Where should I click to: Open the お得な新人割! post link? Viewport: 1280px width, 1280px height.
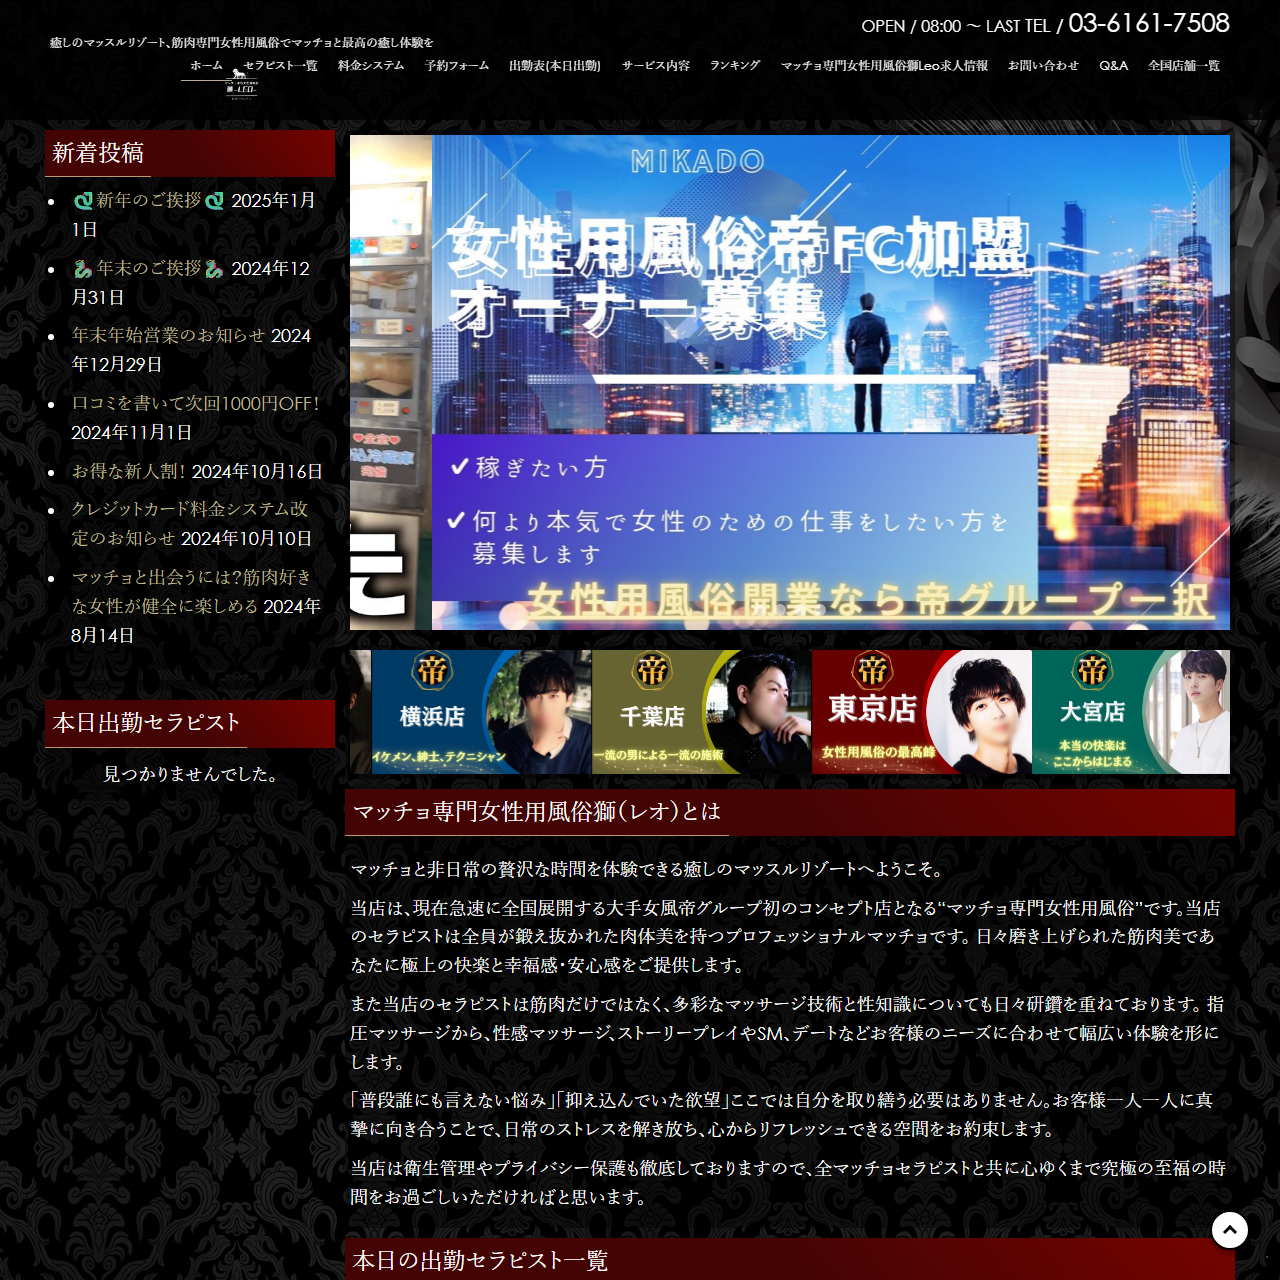tap(129, 471)
